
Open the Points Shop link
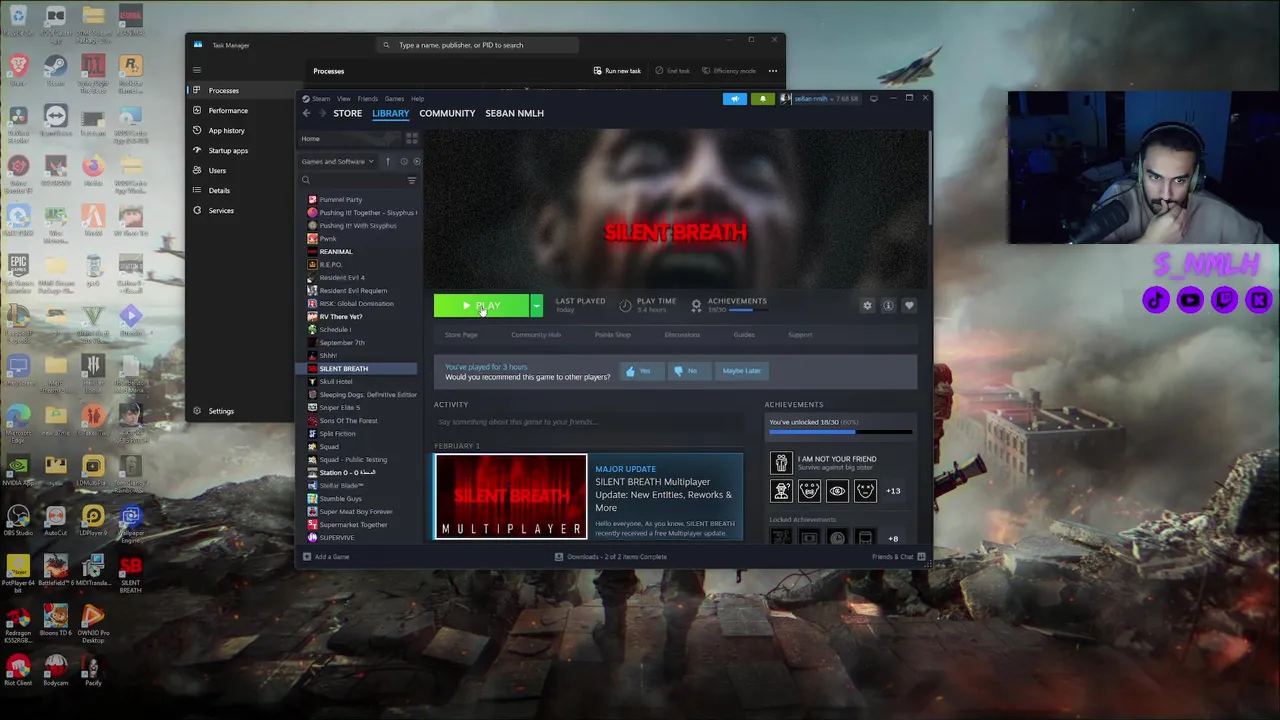pyautogui.click(x=613, y=335)
